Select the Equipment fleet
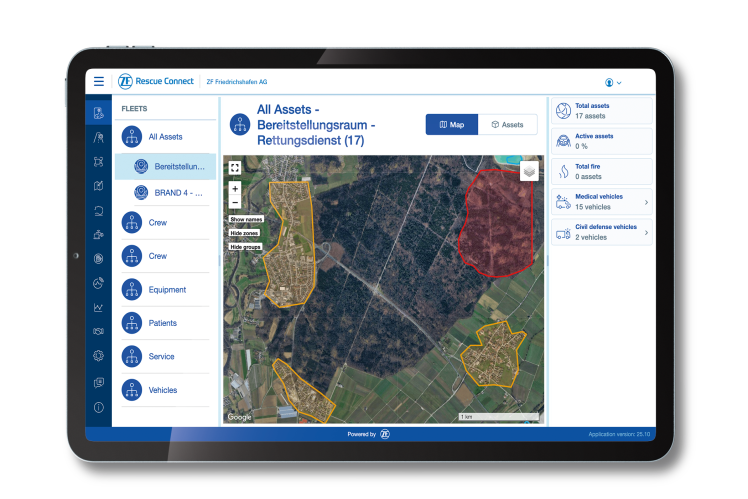This screenshot has height=499, width=748. point(166,290)
